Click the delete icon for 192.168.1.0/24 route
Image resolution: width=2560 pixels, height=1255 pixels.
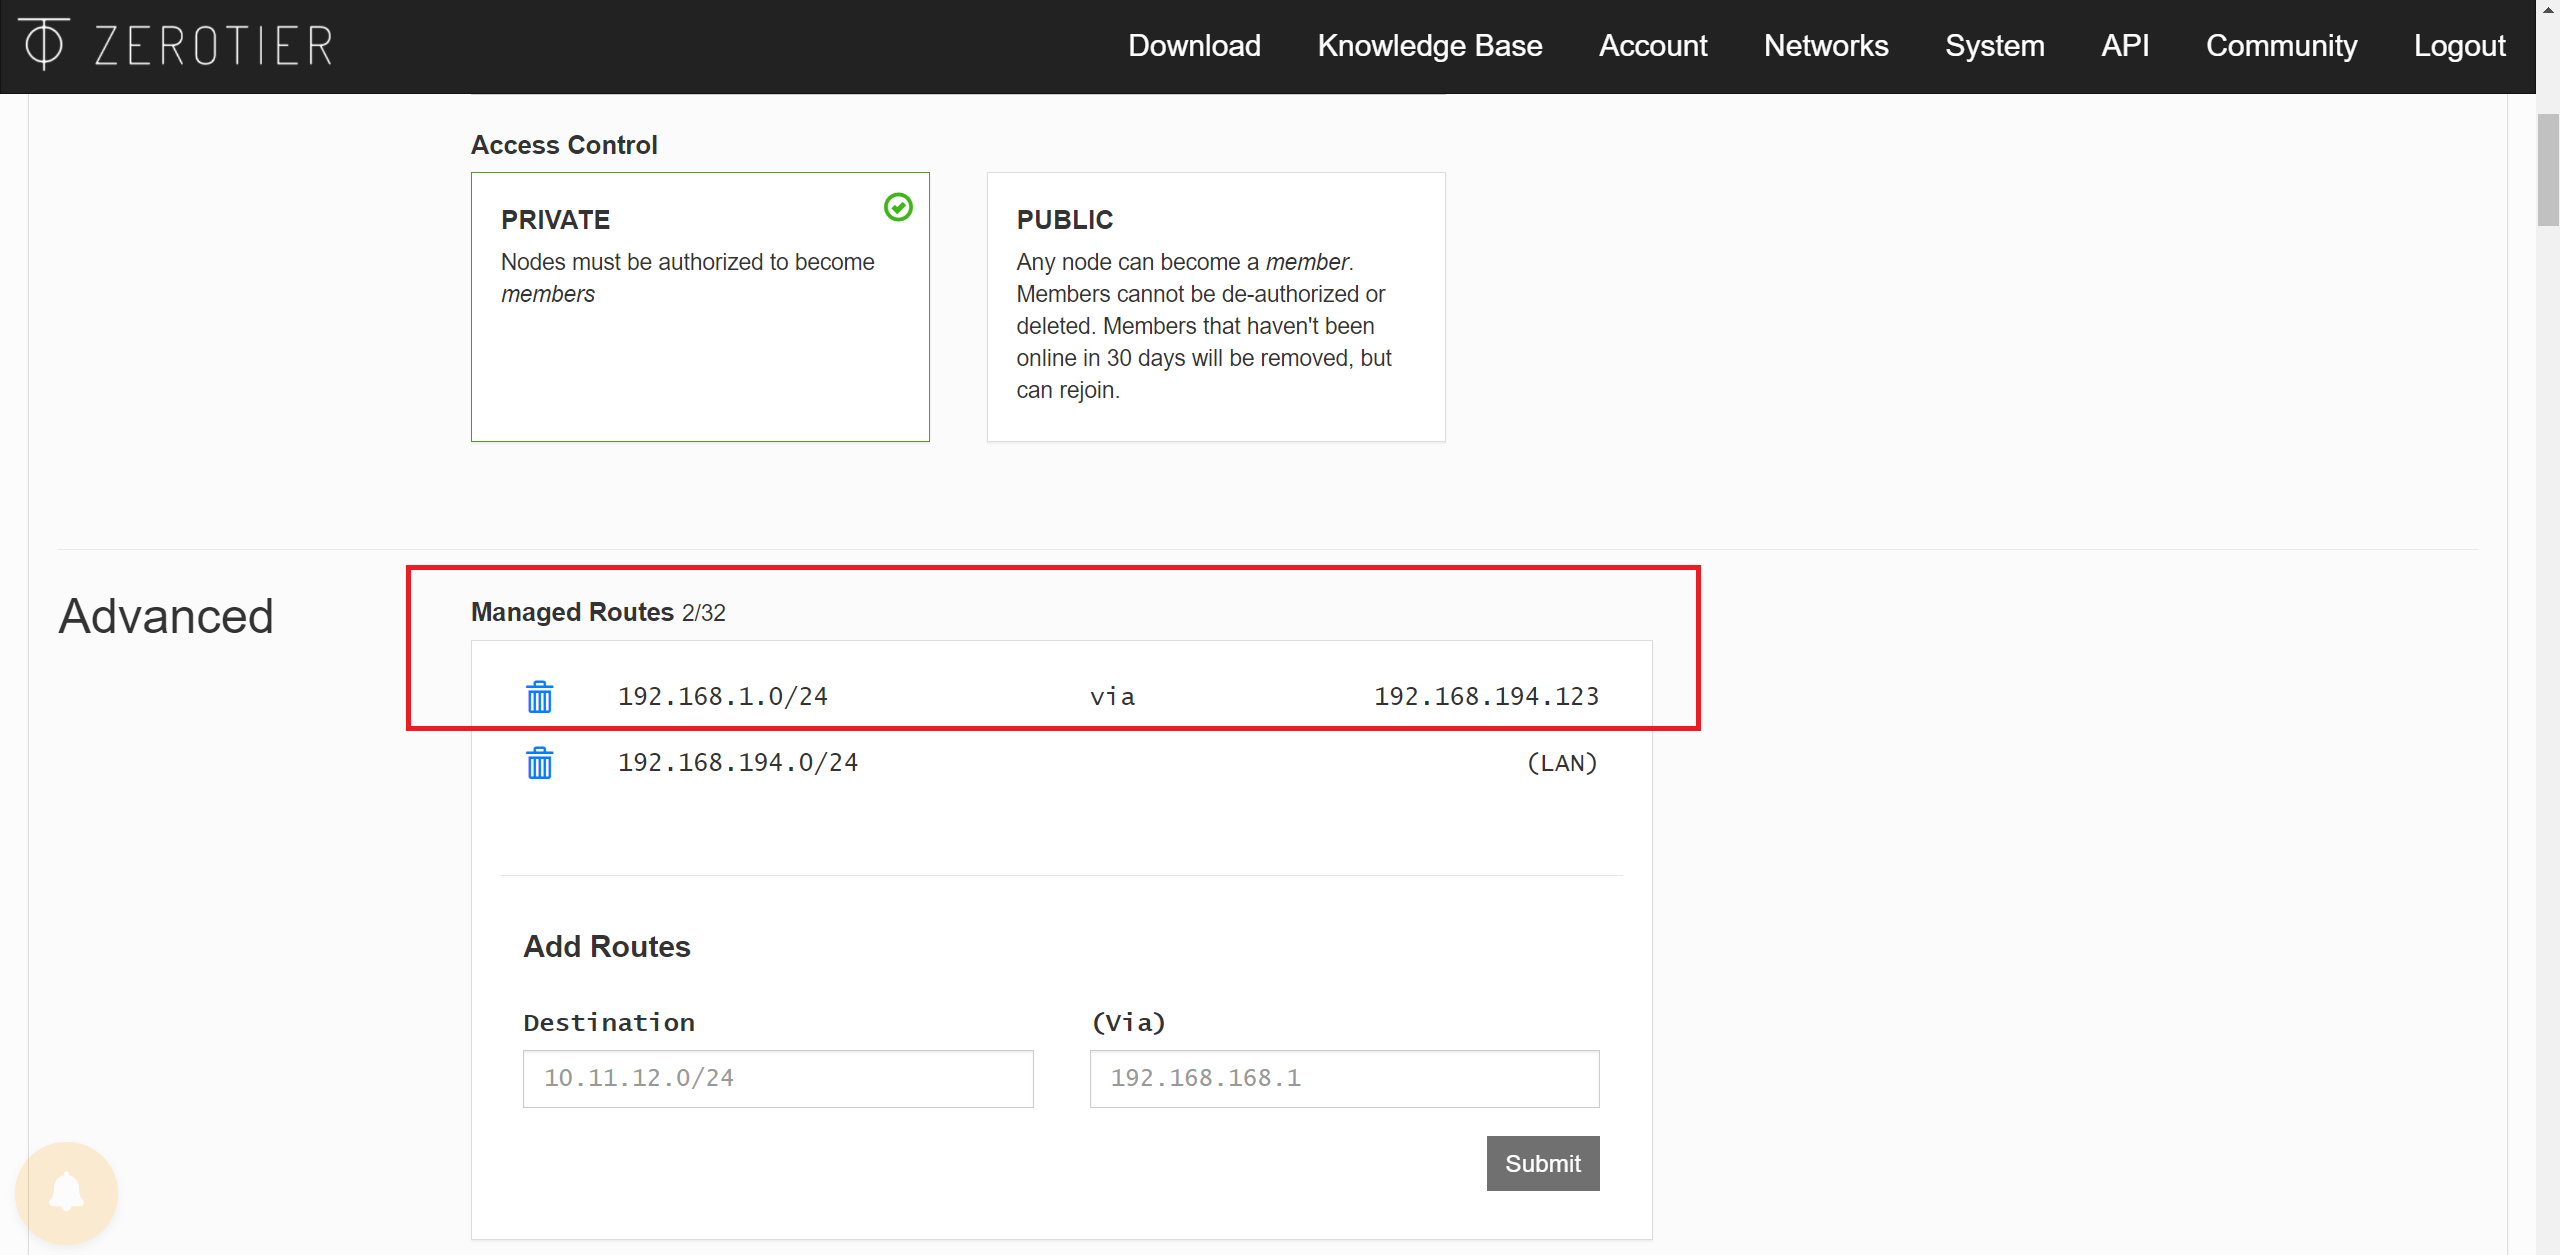click(540, 695)
